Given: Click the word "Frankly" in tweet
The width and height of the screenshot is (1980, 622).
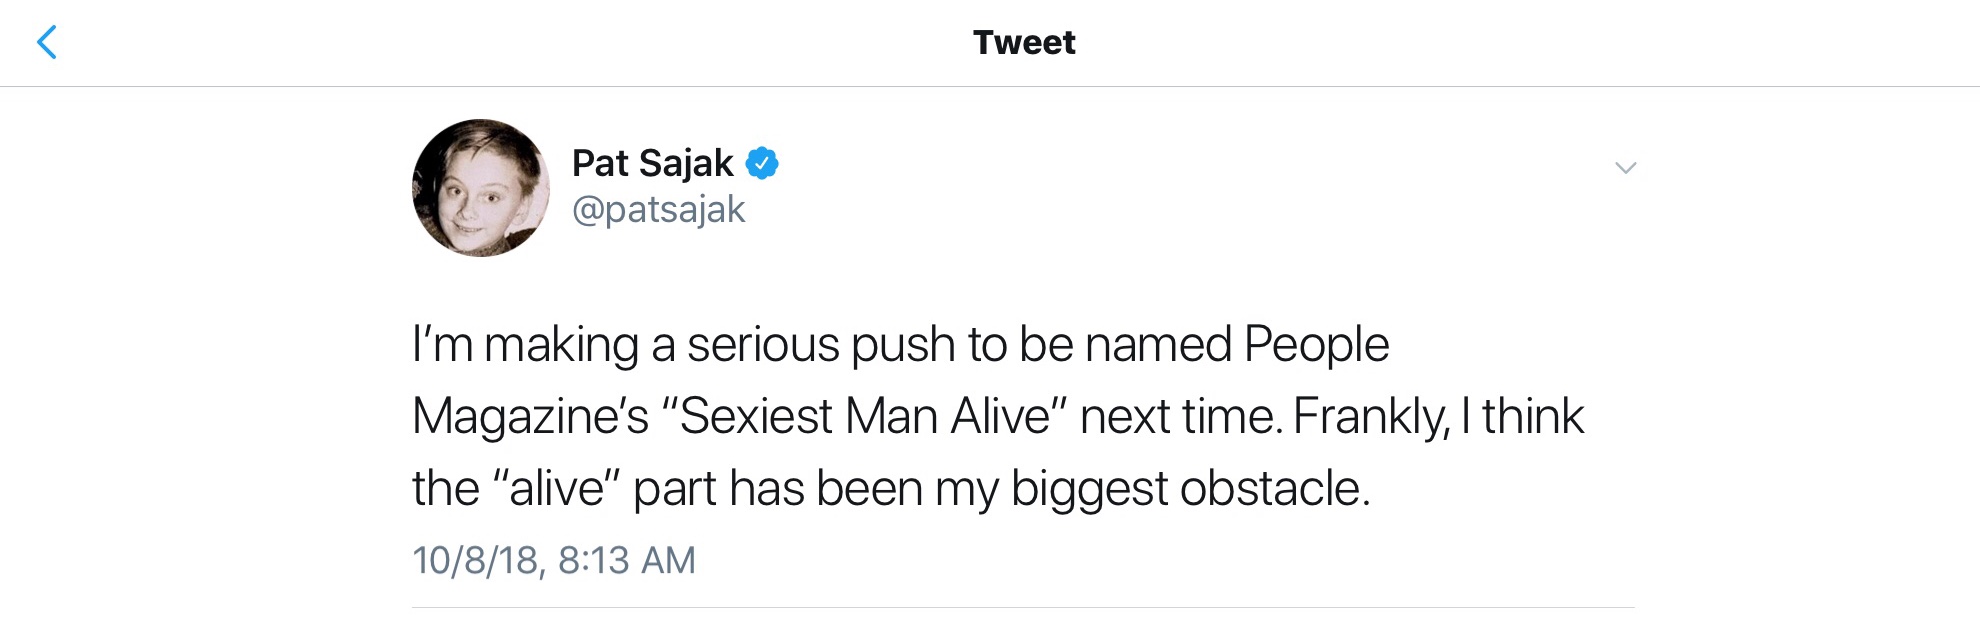Looking at the screenshot, I should point(1370,416).
